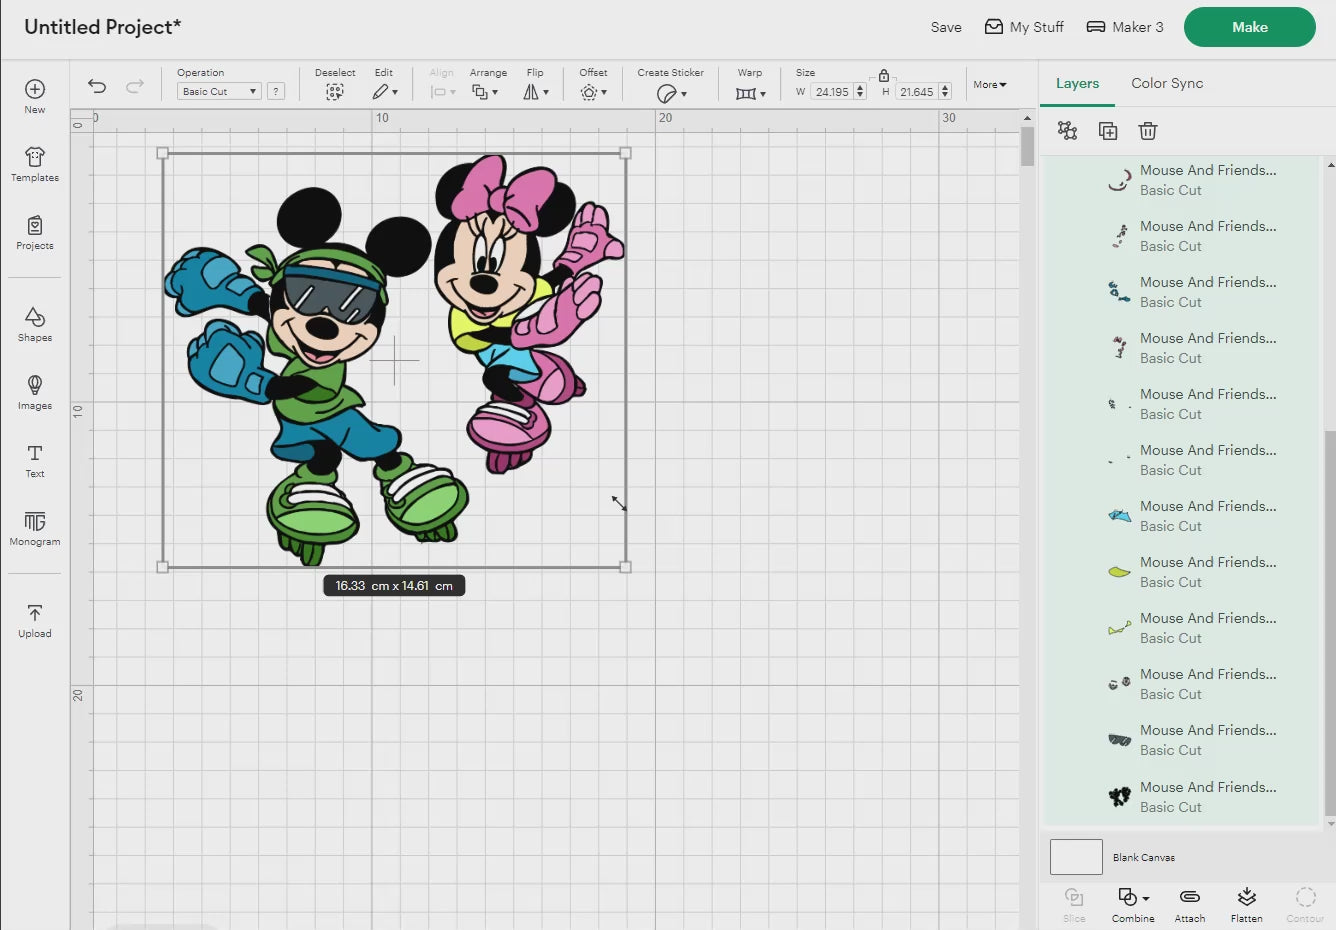Click the Group layers icon
Image resolution: width=1336 pixels, height=930 pixels.
[x=1068, y=131]
